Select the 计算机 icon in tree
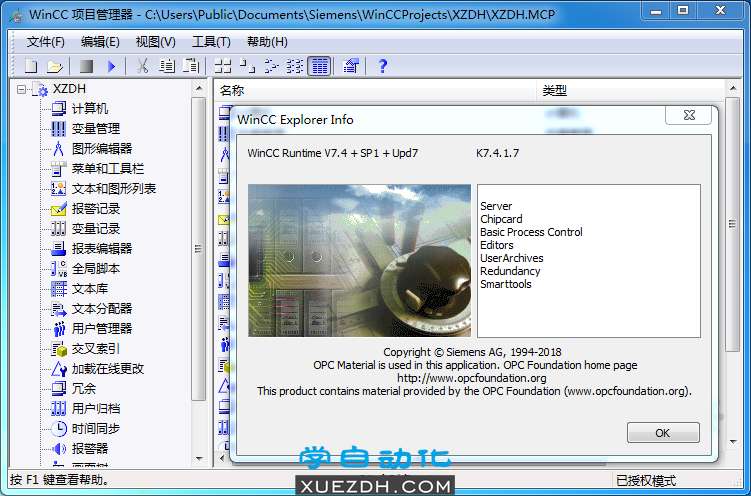This screenshot has height=496, width=751. (x=58, y=109)
